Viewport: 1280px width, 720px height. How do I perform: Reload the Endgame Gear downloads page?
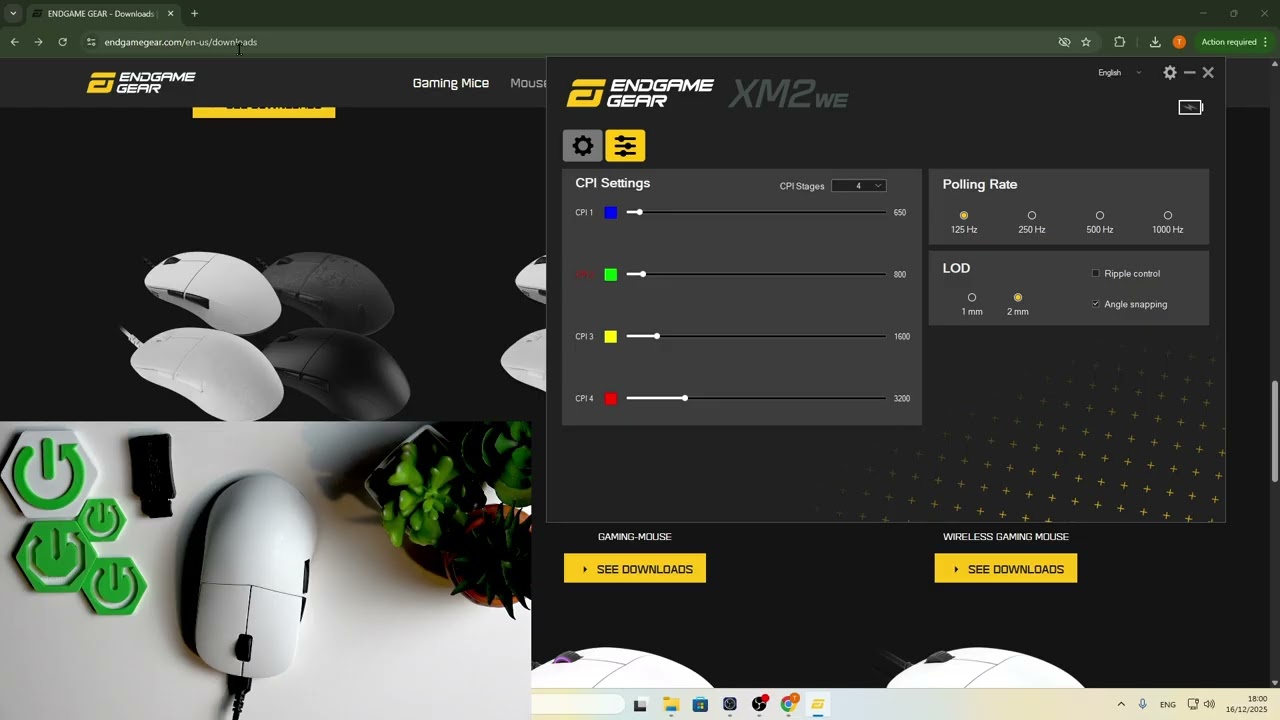point(62,42)
